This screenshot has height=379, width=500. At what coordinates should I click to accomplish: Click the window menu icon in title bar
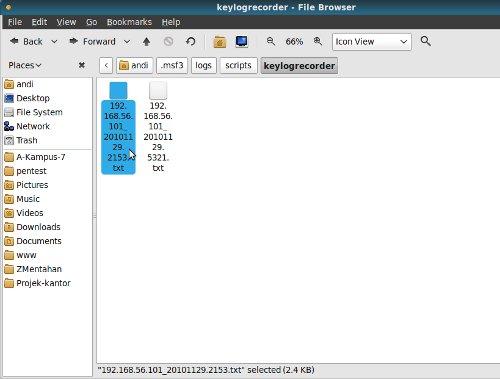(8, 7)
